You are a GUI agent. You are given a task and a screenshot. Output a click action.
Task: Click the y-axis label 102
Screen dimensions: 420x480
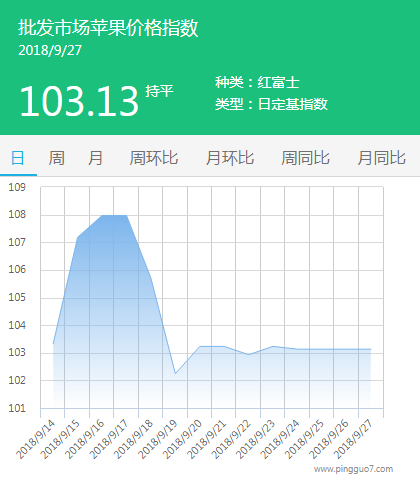[x=17, y=380]
